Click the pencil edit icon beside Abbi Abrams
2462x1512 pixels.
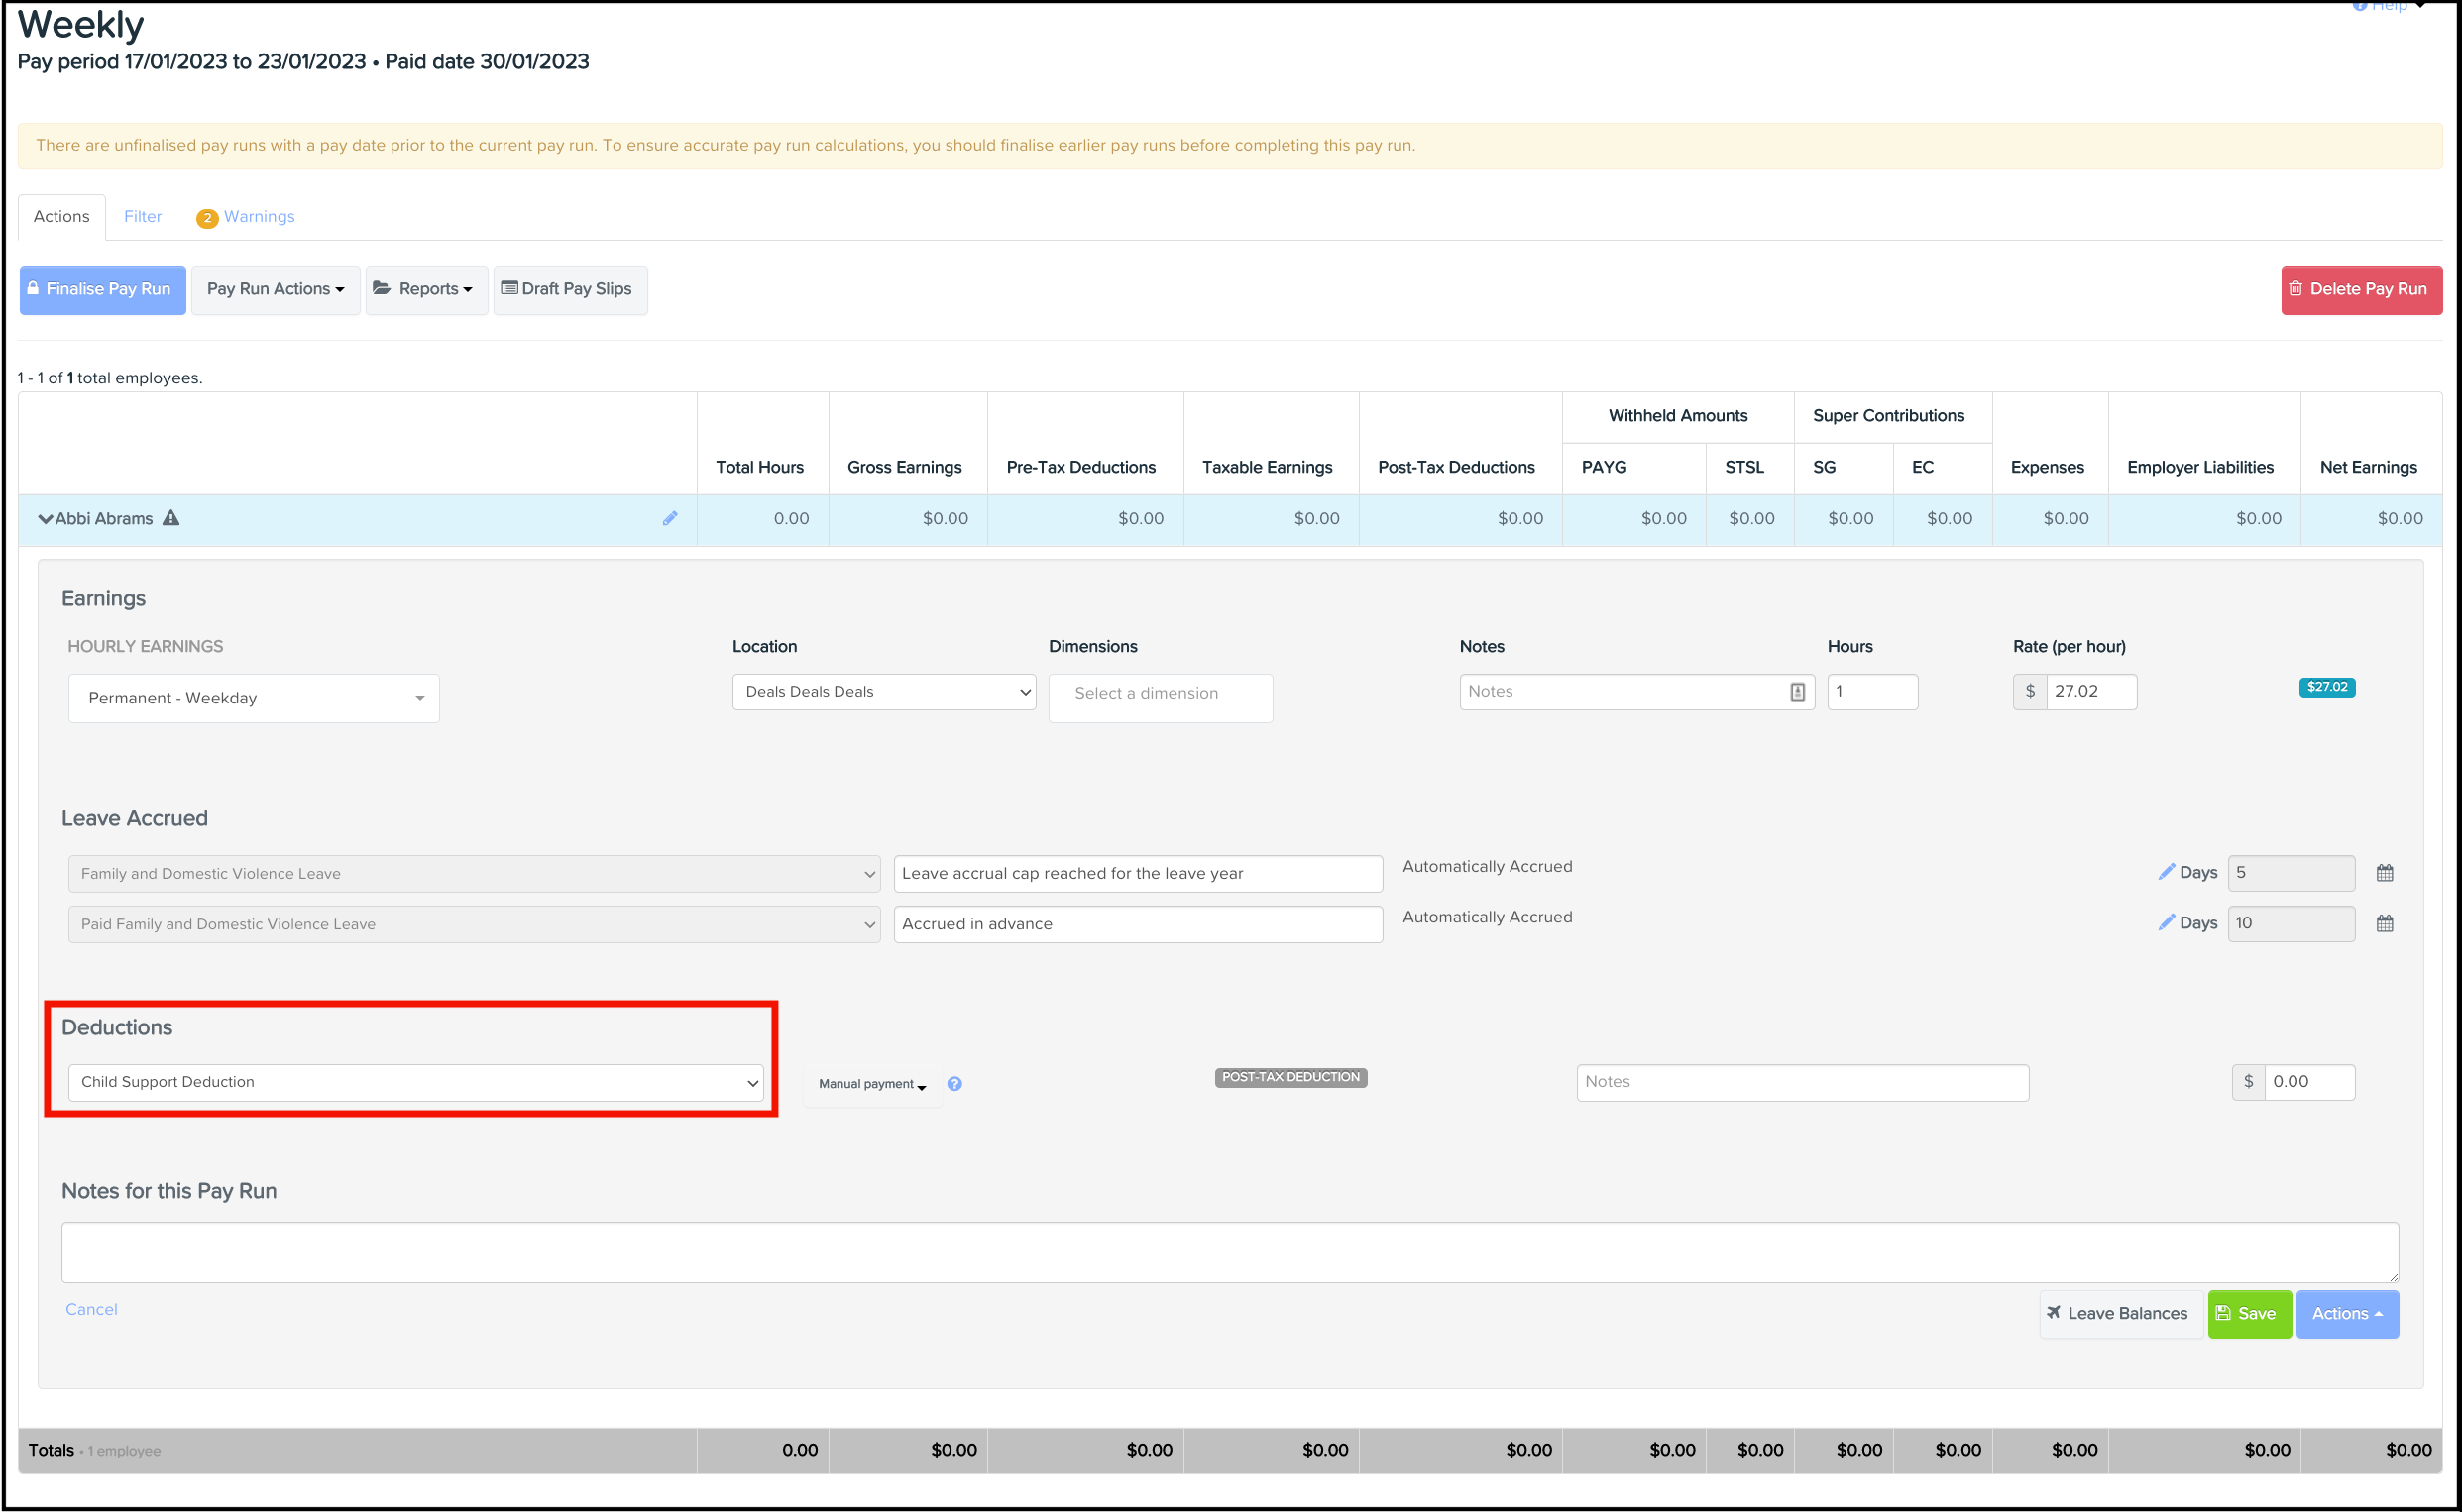pos(669,518)
